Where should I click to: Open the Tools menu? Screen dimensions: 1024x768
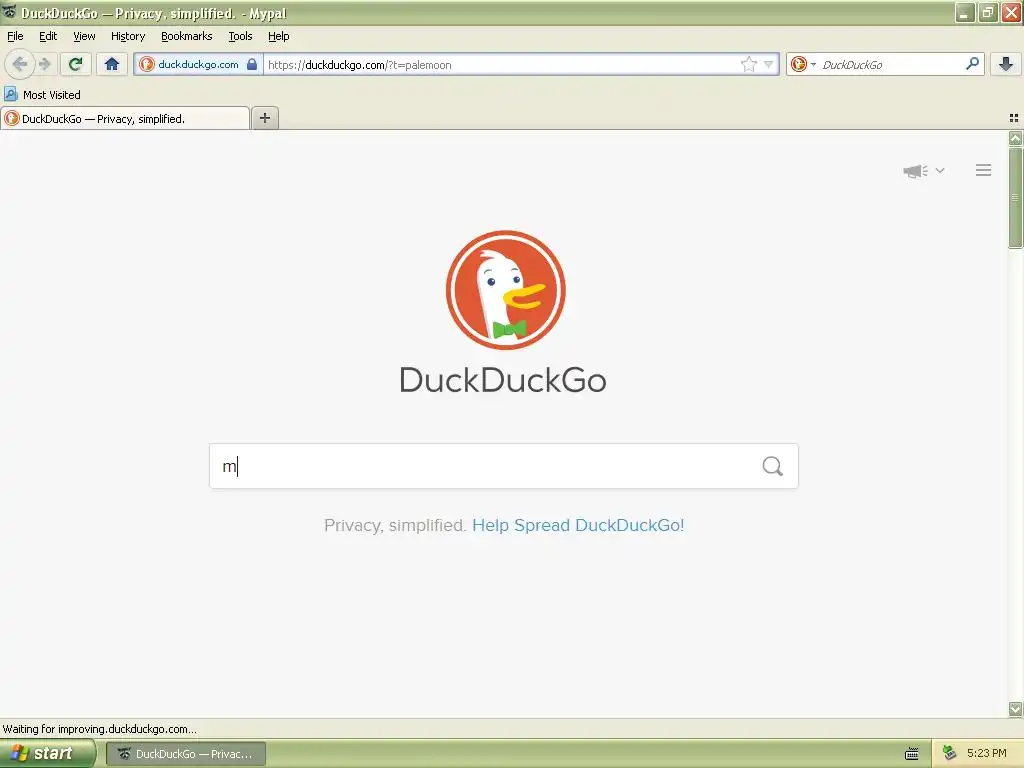point(240,36)
